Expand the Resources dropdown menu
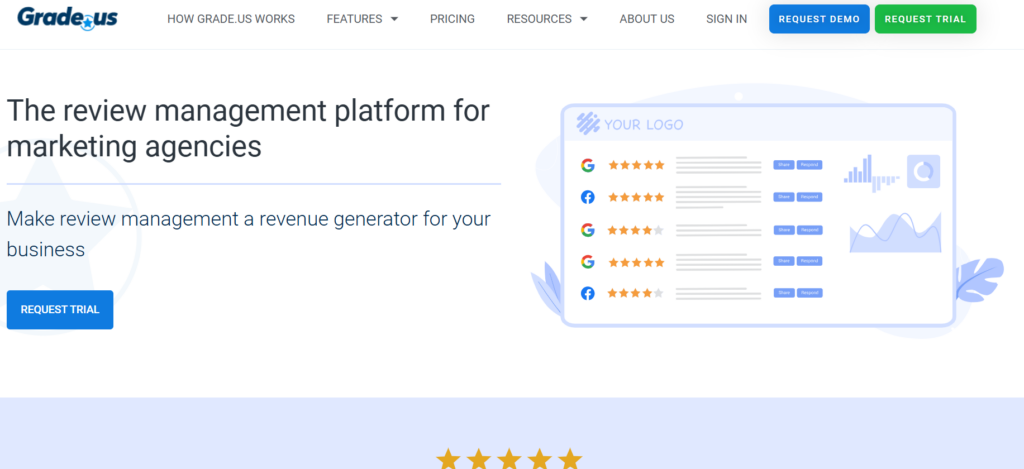Viewport: 1024px width, 469px height. click(x=547, y=19)
